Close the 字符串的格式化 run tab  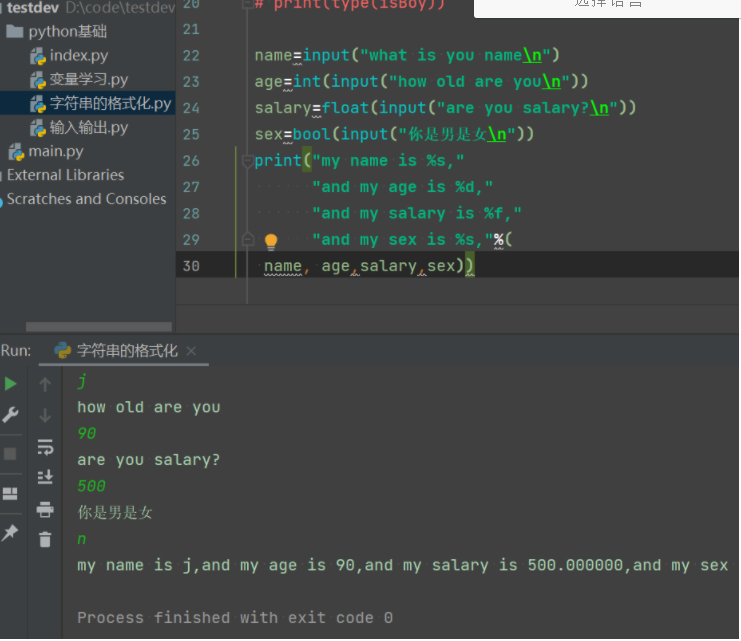(191, 351)
